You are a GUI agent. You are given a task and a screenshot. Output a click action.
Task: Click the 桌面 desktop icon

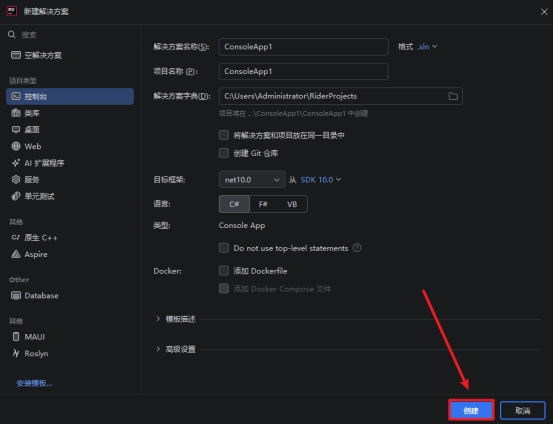point(16,129)
